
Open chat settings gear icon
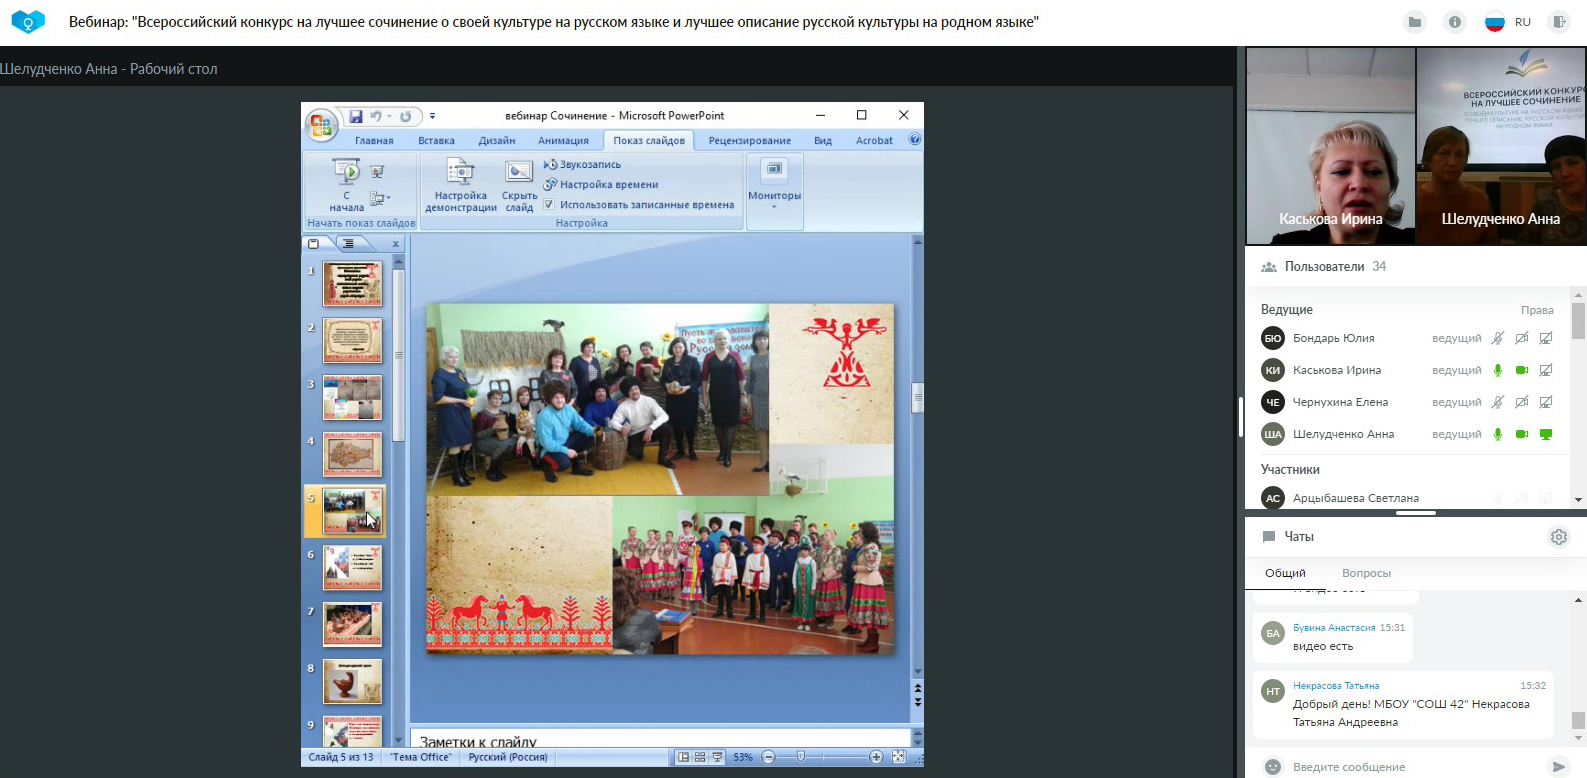coord(1559,537)
